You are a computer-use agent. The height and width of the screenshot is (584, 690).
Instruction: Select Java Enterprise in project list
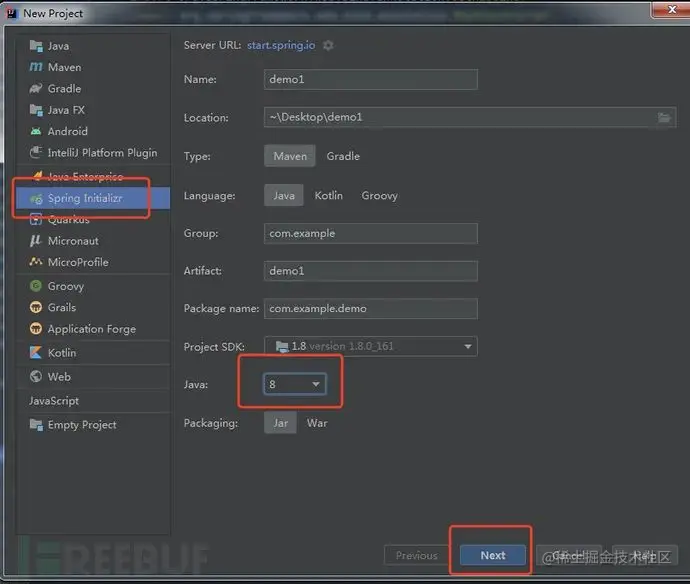tap(85, 176)
